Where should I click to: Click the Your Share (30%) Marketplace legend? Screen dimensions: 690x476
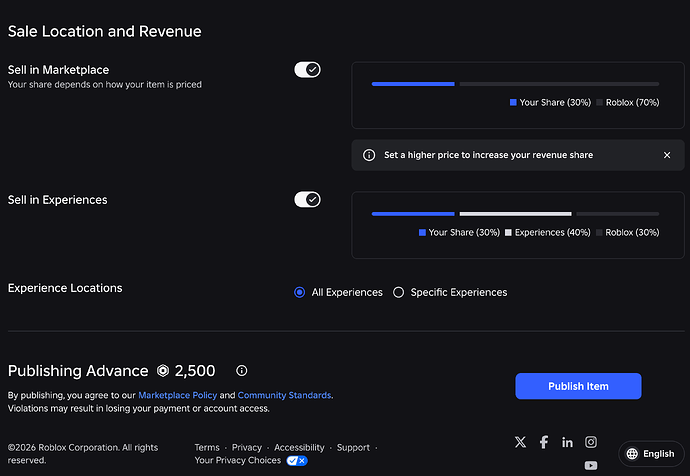[x=550, y=102]
